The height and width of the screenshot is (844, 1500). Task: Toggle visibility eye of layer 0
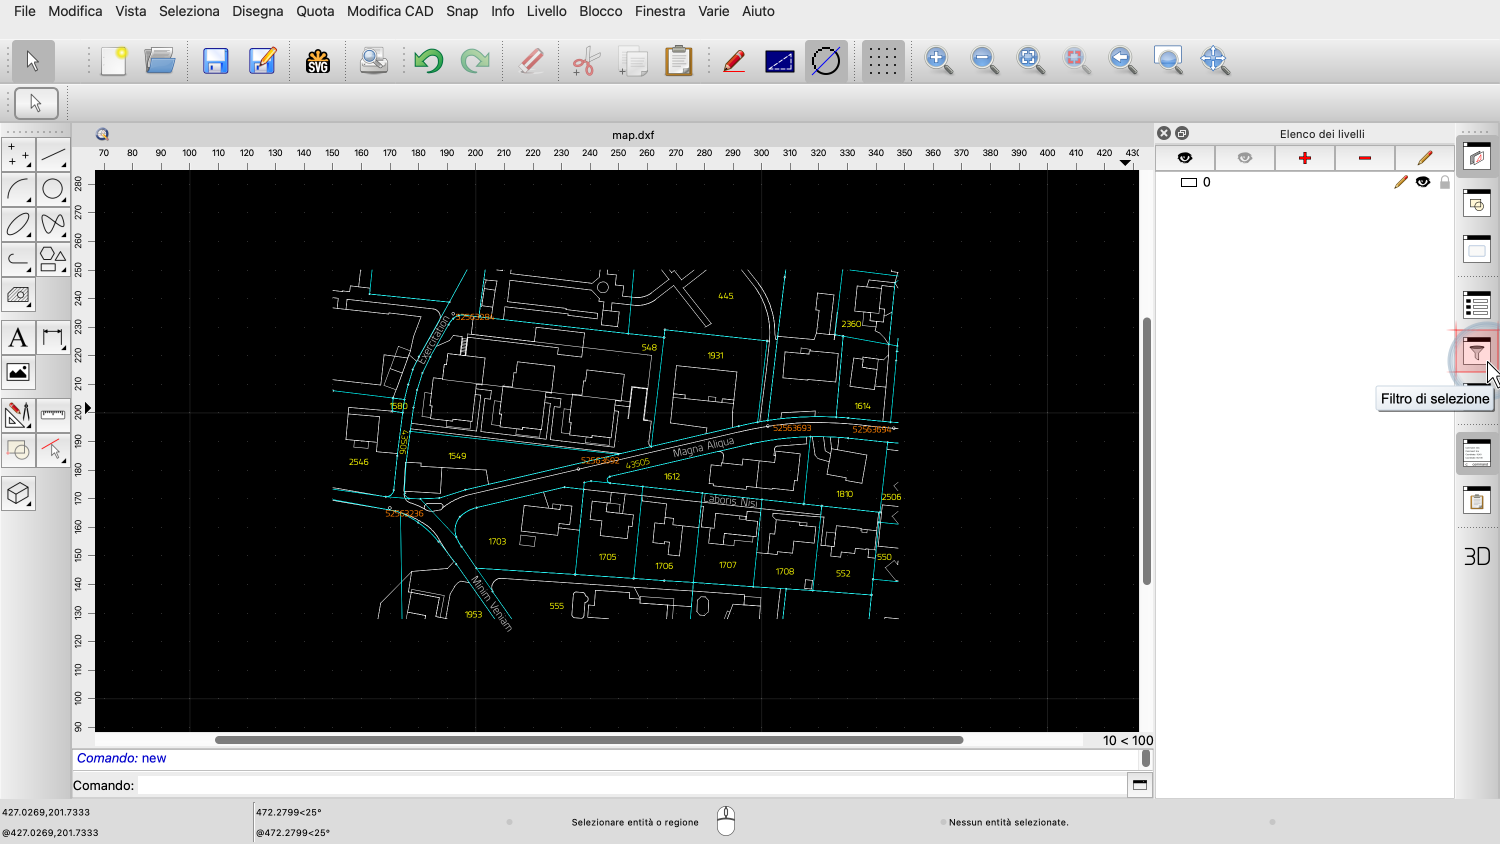[1423, 182]
